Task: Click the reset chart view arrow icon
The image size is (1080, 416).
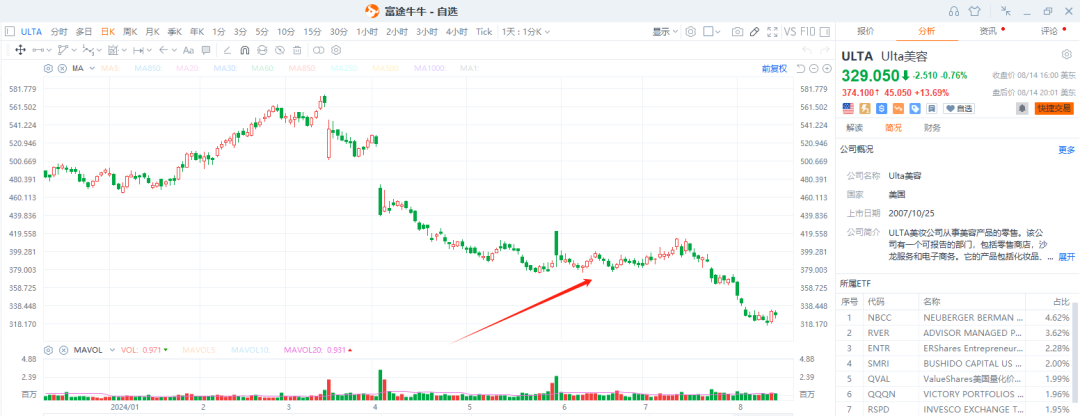Action: [800, 68]
